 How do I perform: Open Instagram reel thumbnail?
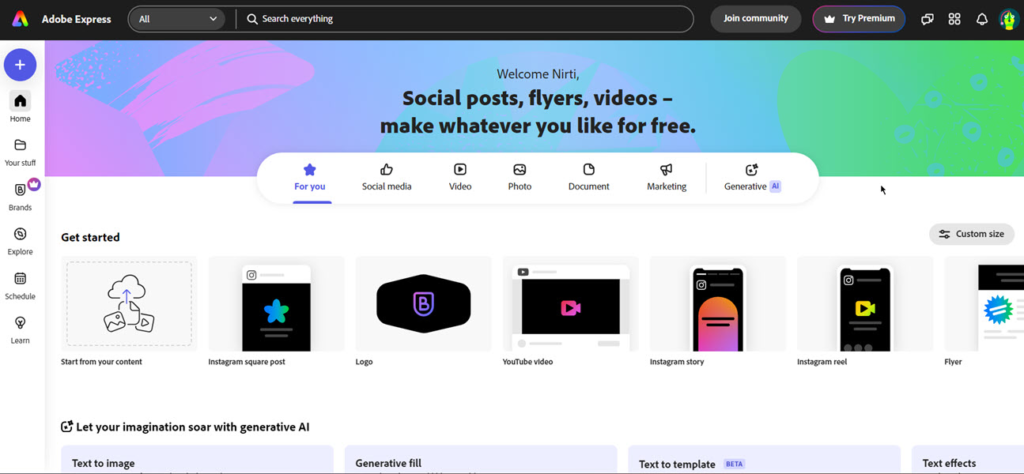pyautogui.click(x=865, y=304)
